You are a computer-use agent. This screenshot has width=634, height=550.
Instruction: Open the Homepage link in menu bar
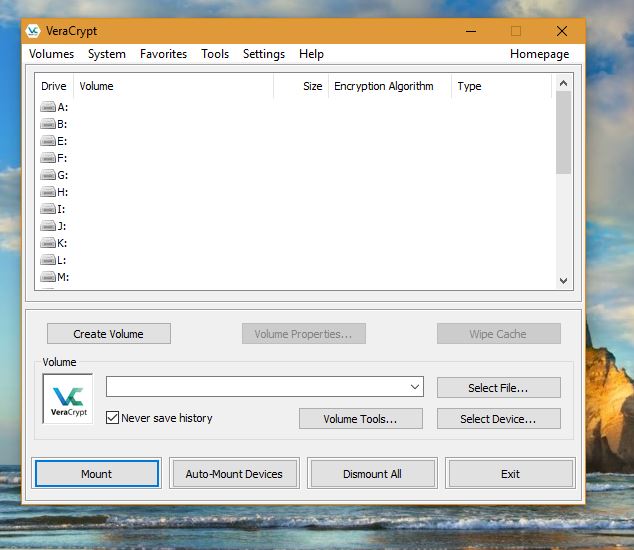(x=539, y=54)
